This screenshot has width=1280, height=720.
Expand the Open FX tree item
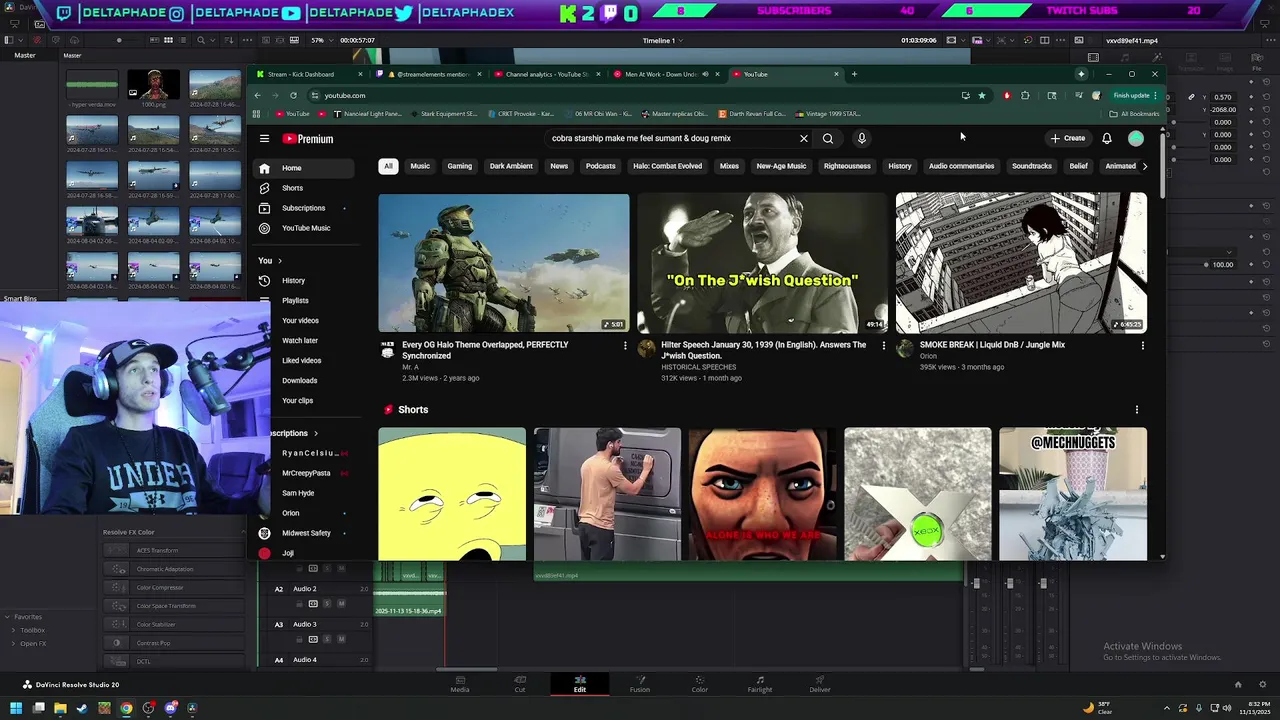click(x=13, y=643)
